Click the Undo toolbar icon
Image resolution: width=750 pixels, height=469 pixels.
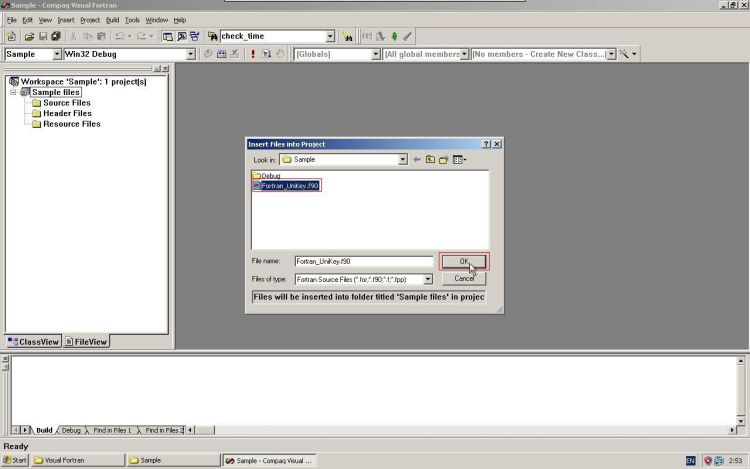click(120, 36)
